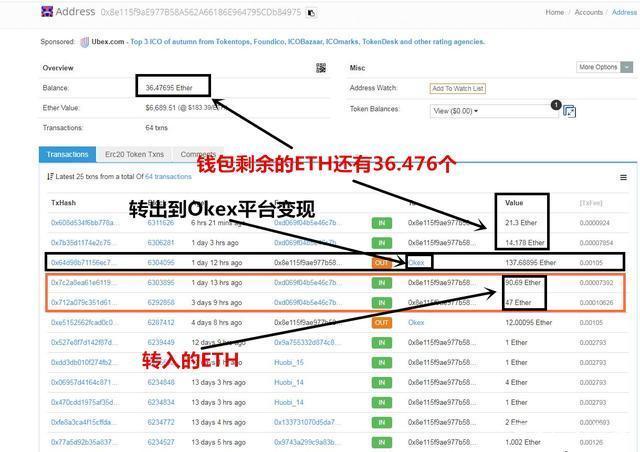
Task: Click the sort icon beside "Latest 25 txns"
Action: coord(50,176)
